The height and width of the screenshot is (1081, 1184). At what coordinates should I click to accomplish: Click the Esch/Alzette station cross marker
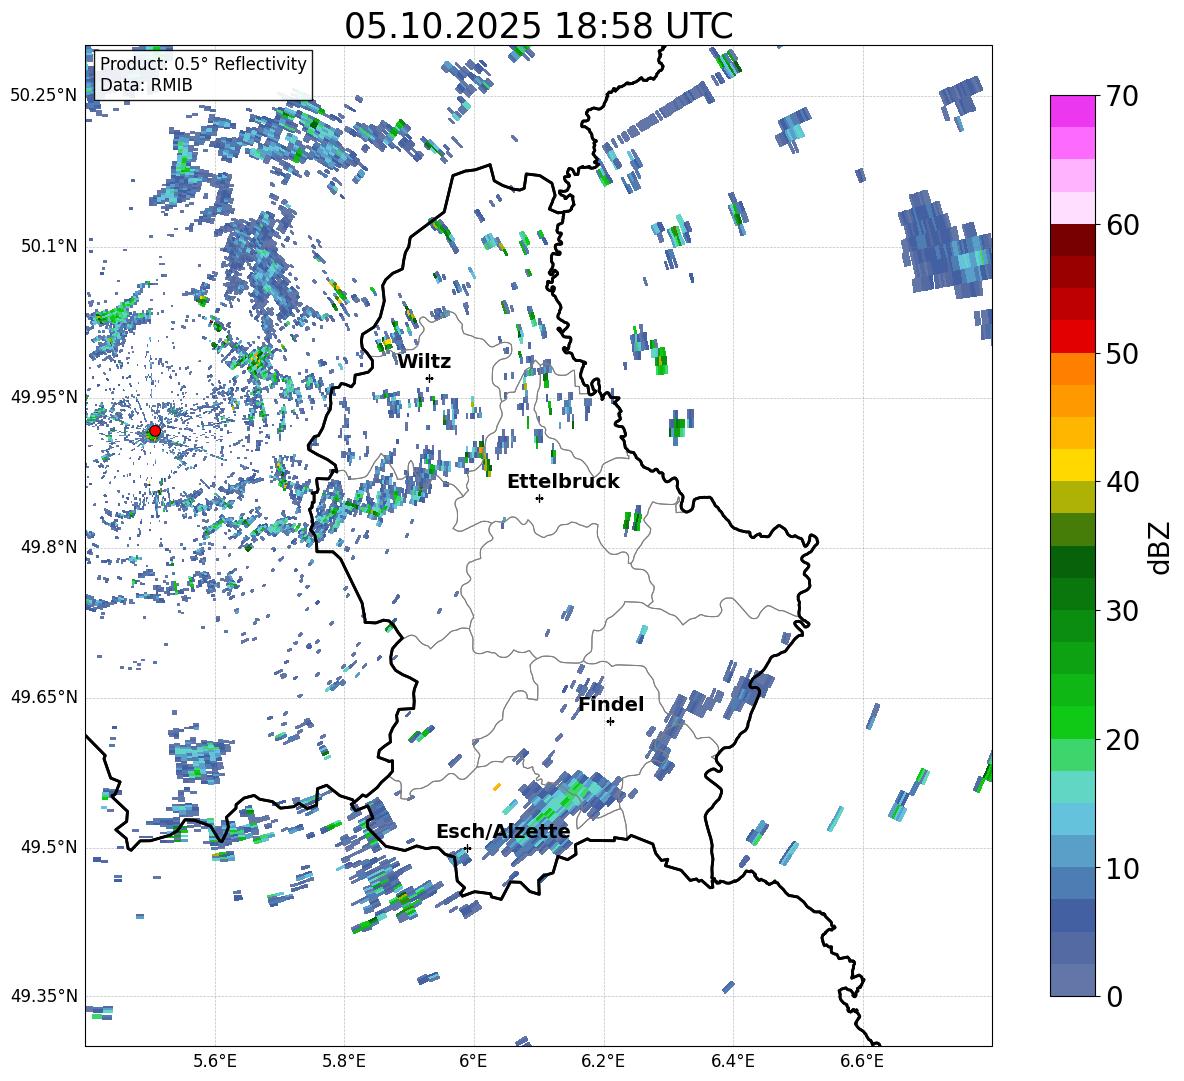point(468,848)
